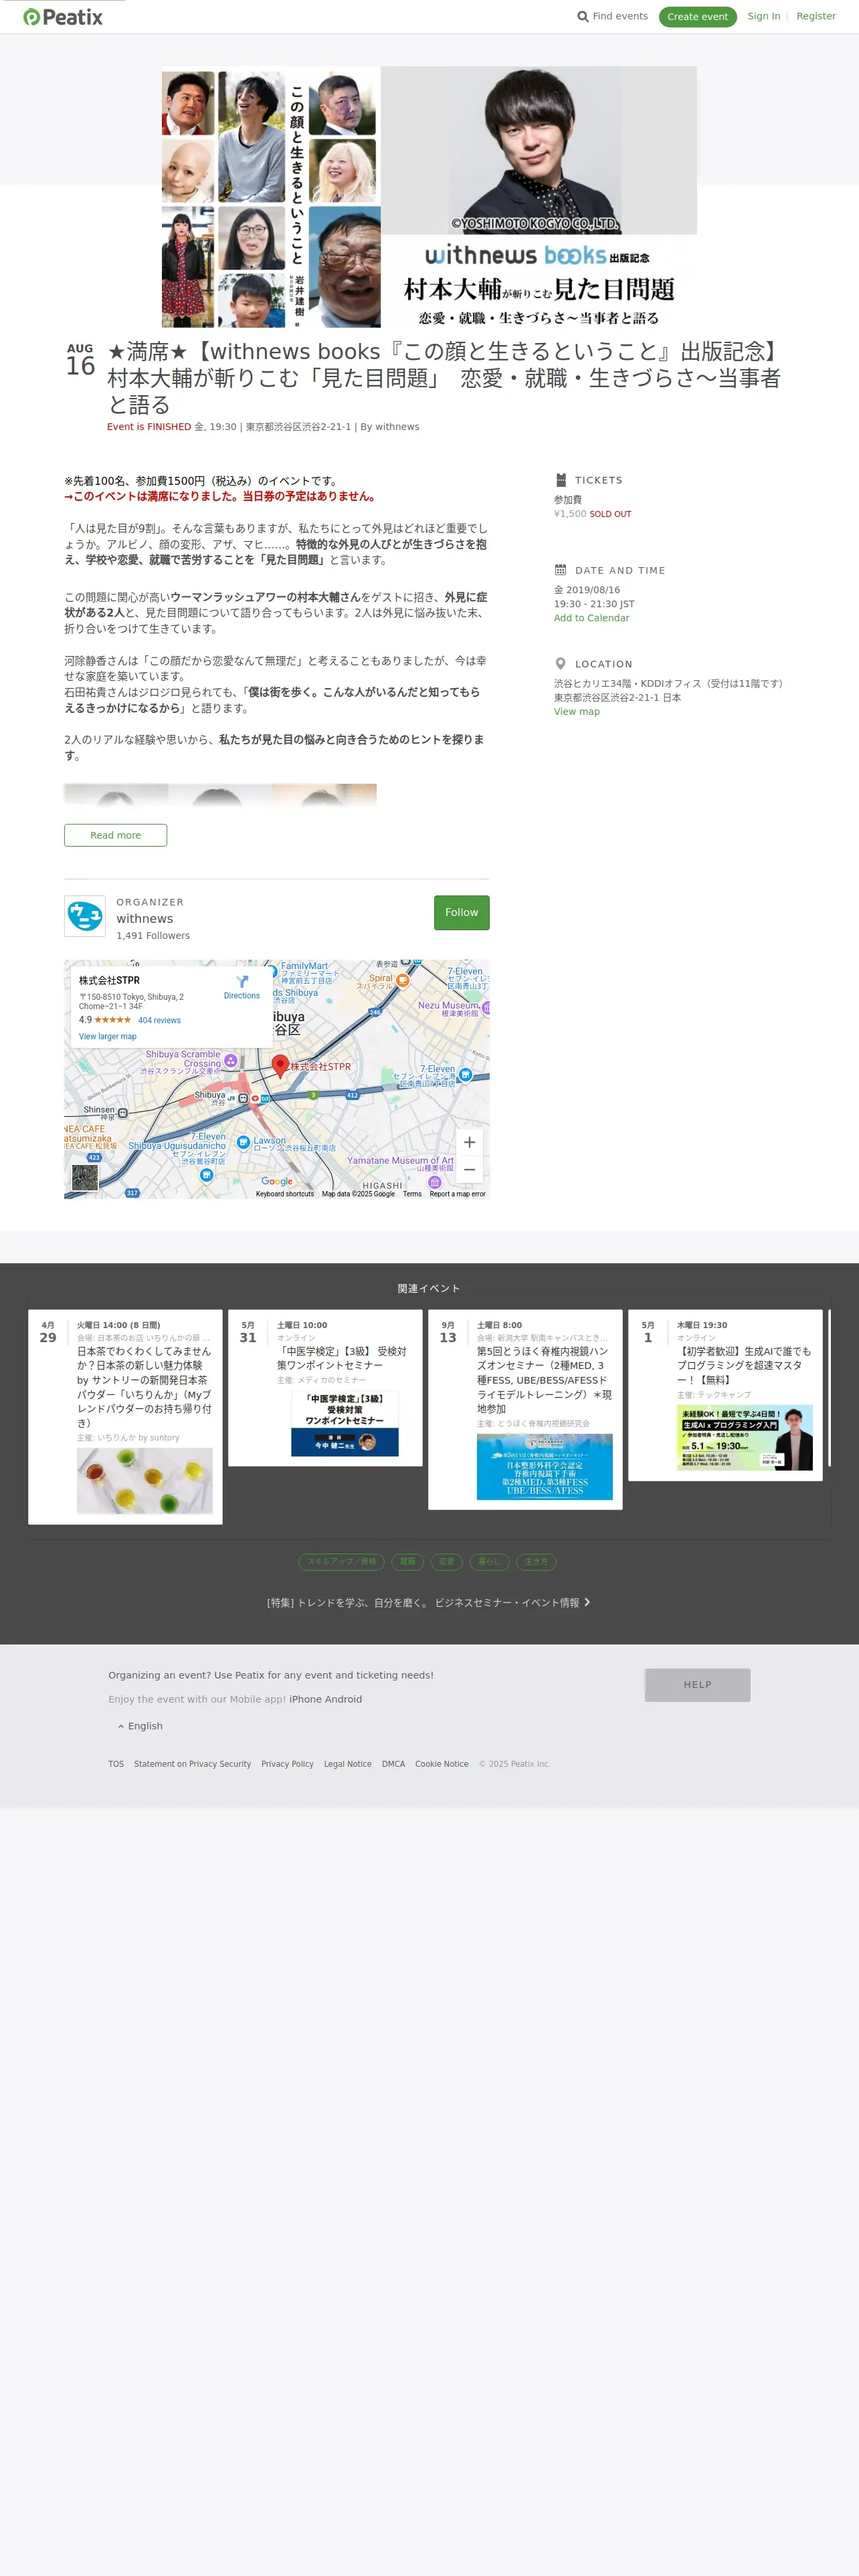Click the Location pin icon
Screen dimensions: 859x2576
[561, 664]
